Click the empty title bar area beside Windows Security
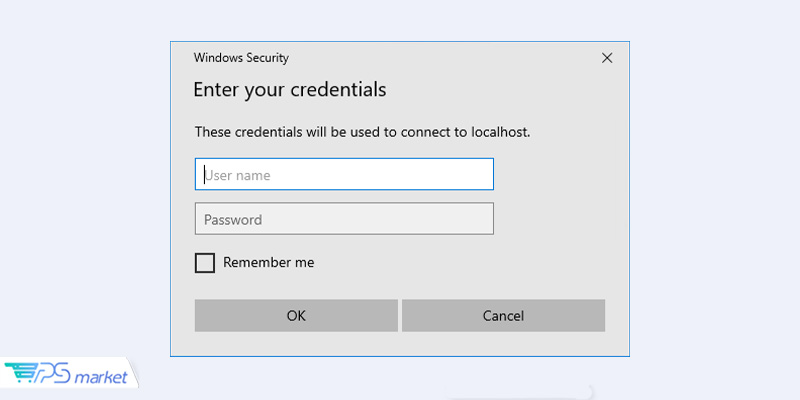 [x=444, y=58]
